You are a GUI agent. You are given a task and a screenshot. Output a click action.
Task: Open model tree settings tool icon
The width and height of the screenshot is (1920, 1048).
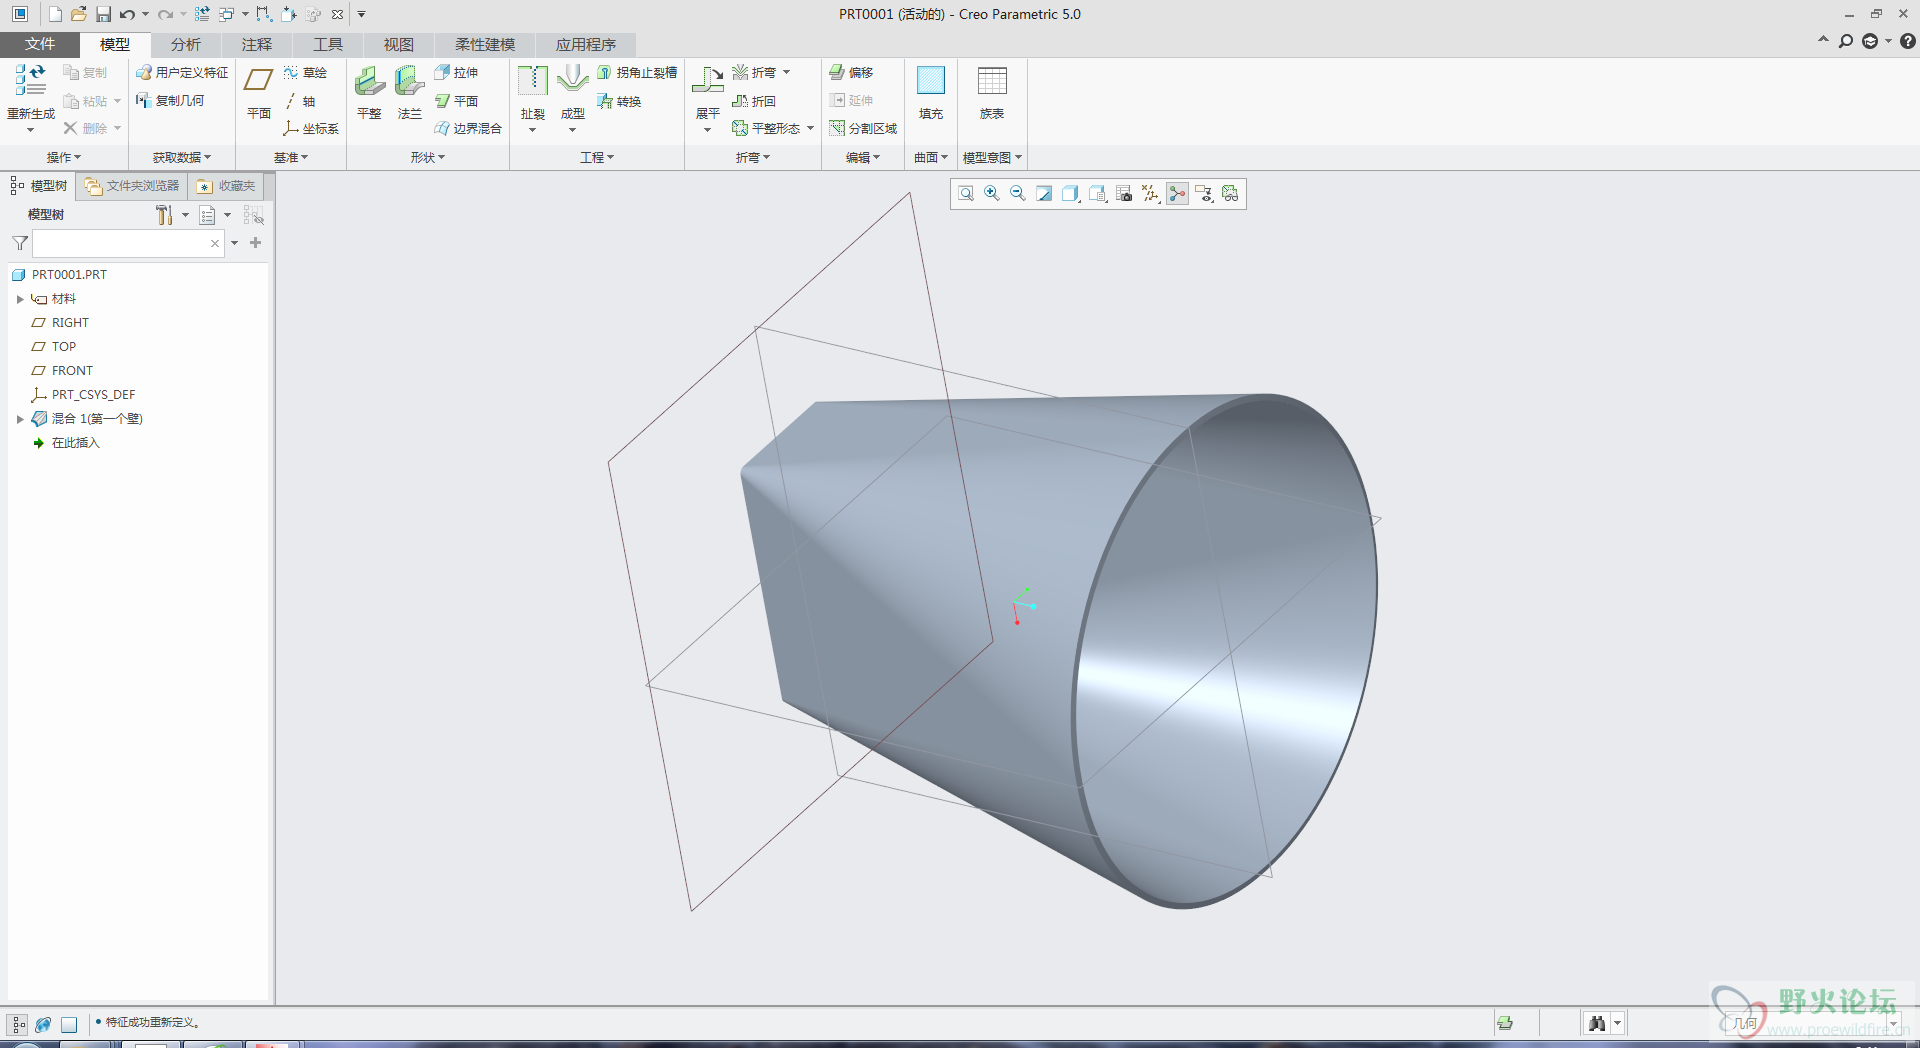(165, 215)
